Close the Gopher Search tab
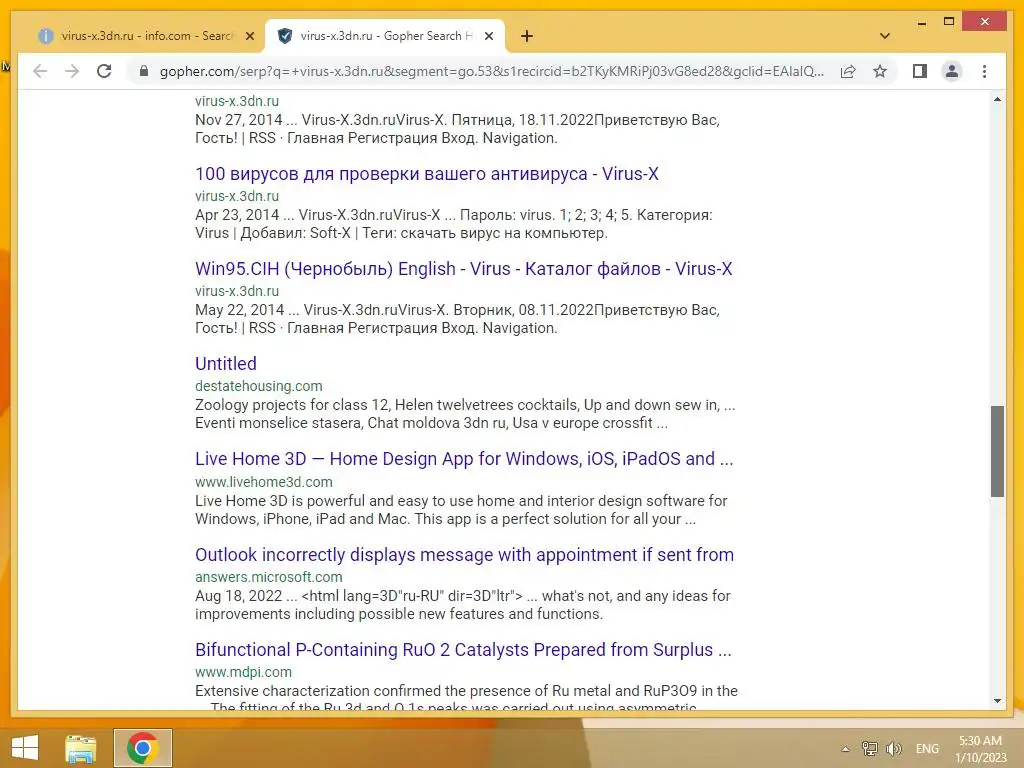The height and width of the screenshot is (768, 1024). pyautogui.click(x=488, y=36)
